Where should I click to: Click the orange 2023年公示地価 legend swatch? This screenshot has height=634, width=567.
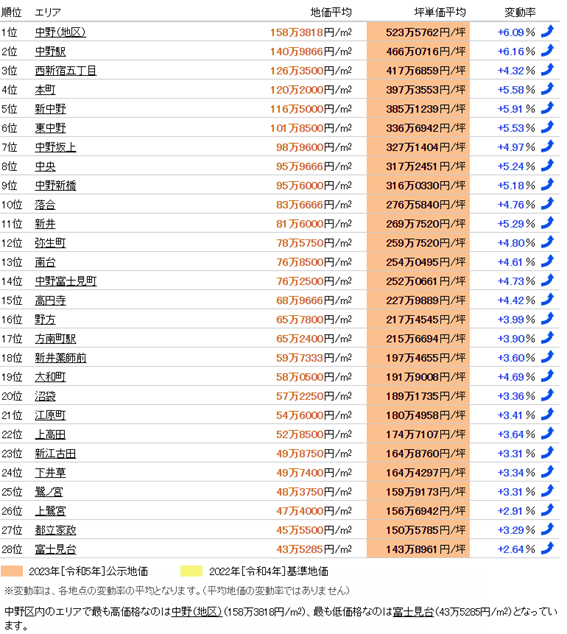pyautogui.click(x=12, y=571)
